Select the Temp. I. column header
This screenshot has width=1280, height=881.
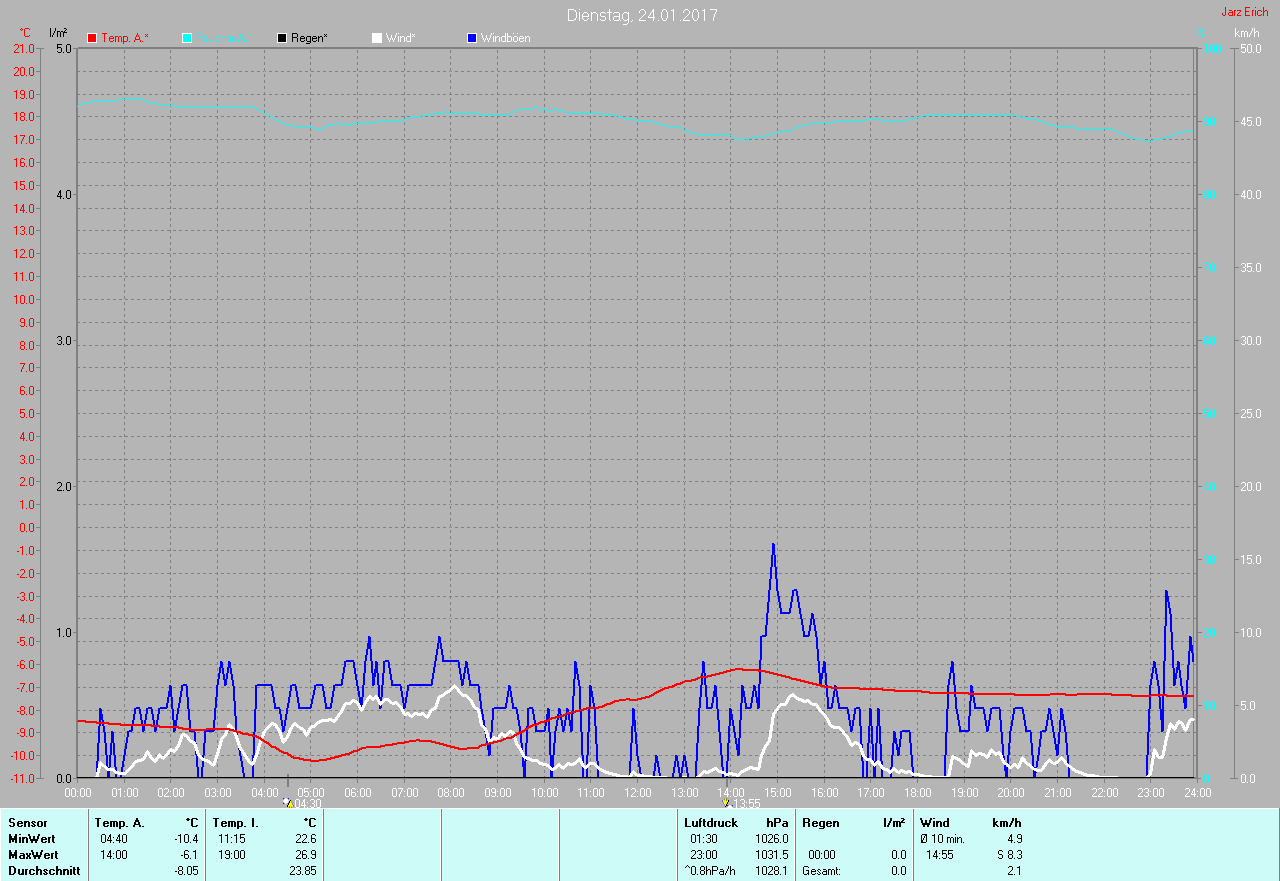235,822
